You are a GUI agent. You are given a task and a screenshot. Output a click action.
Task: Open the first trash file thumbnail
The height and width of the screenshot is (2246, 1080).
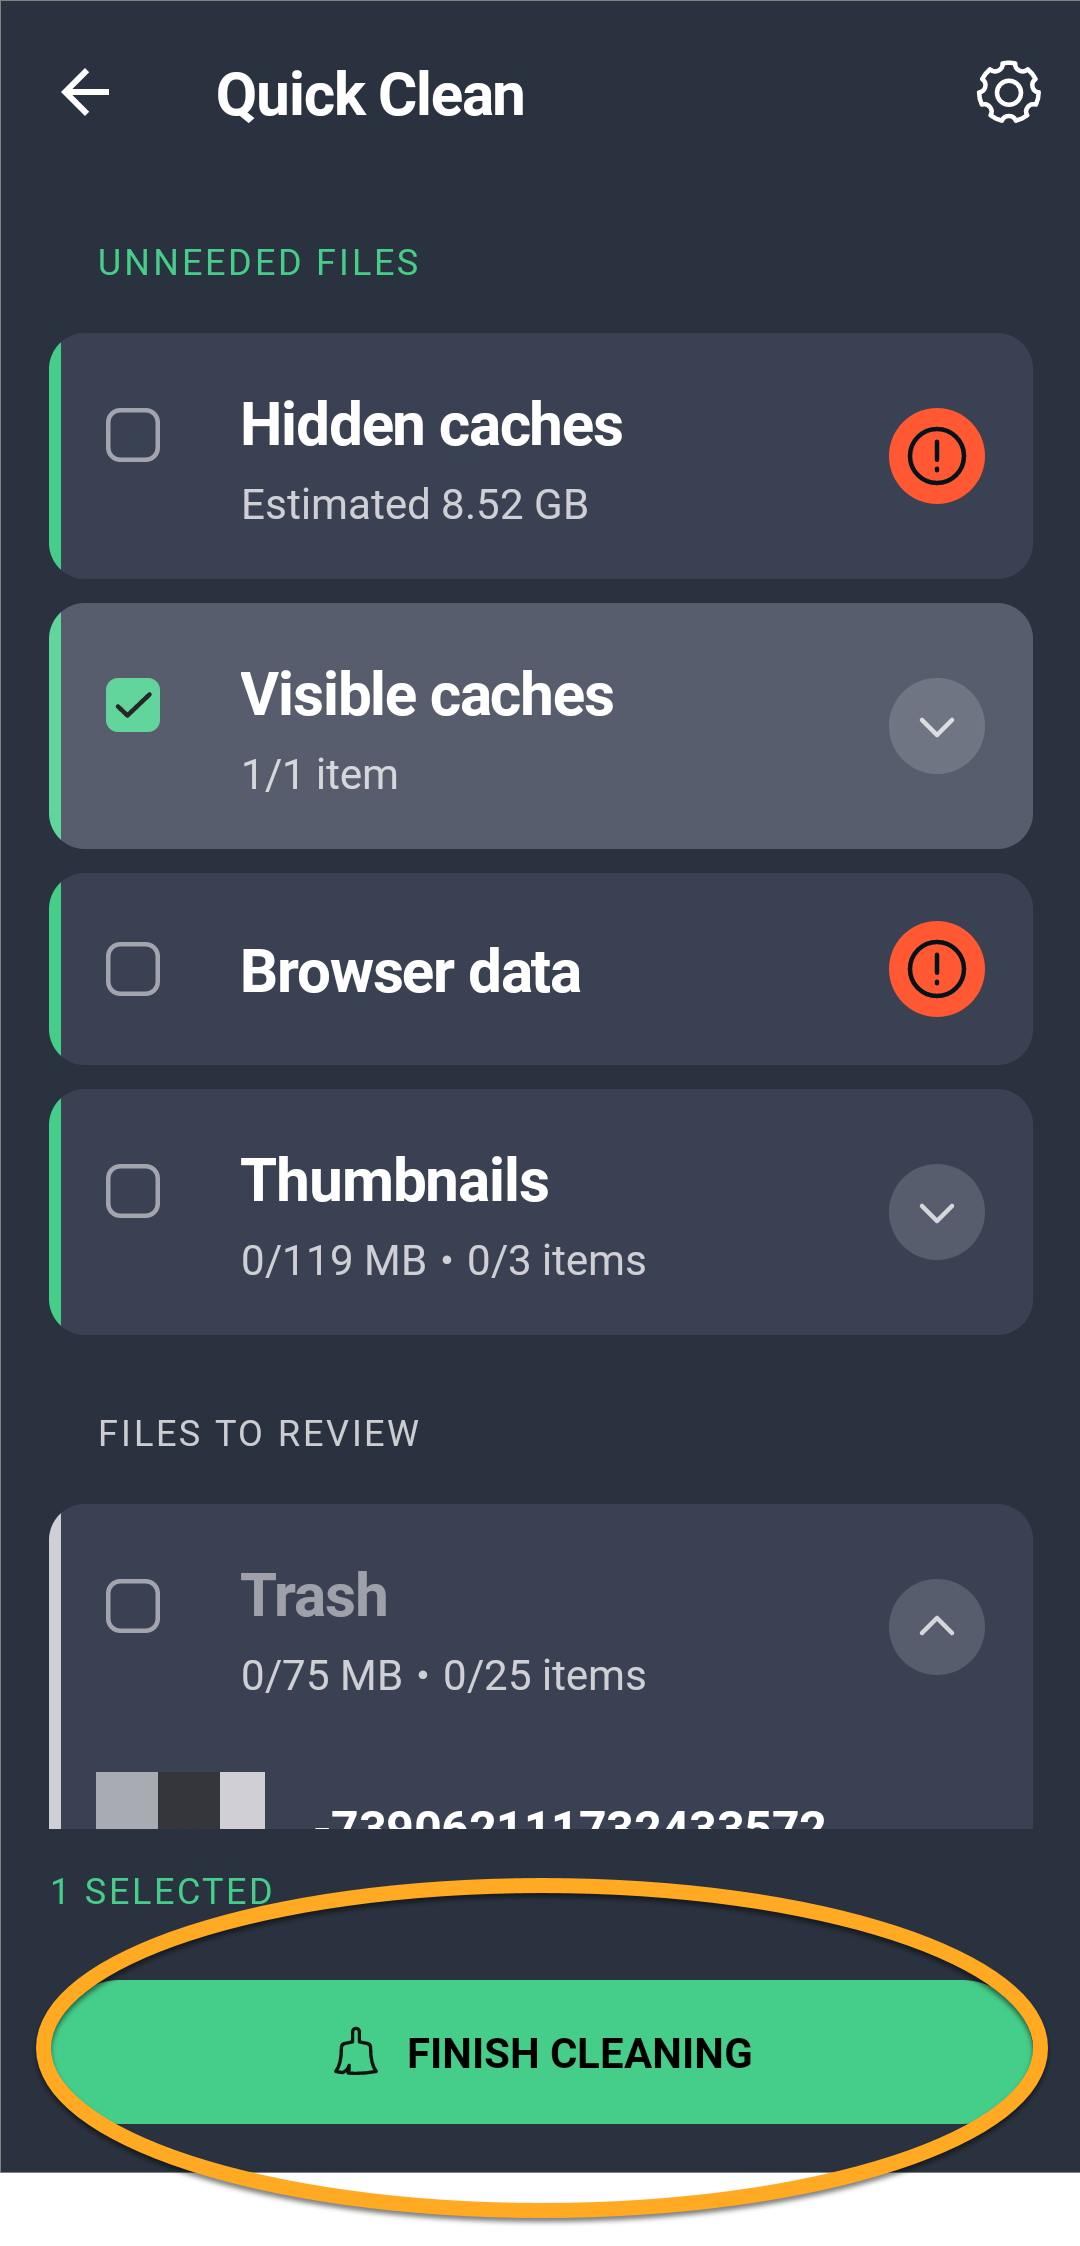pyautogui.click(x=180, y=1801)
